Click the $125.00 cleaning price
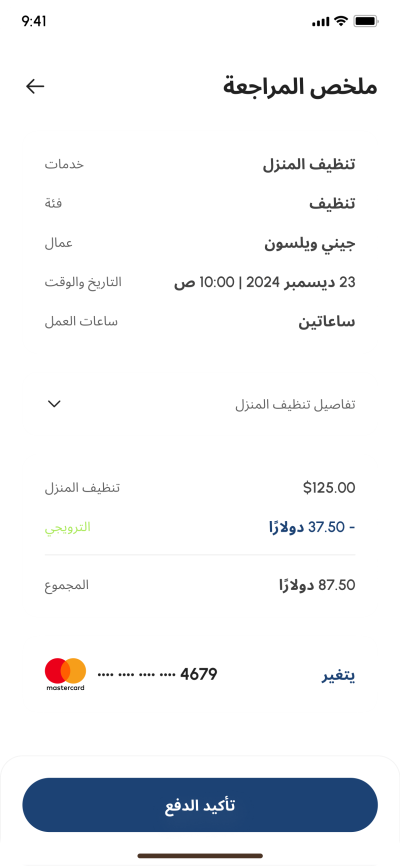This screenshot has height=866, width=400. (329, 488)
